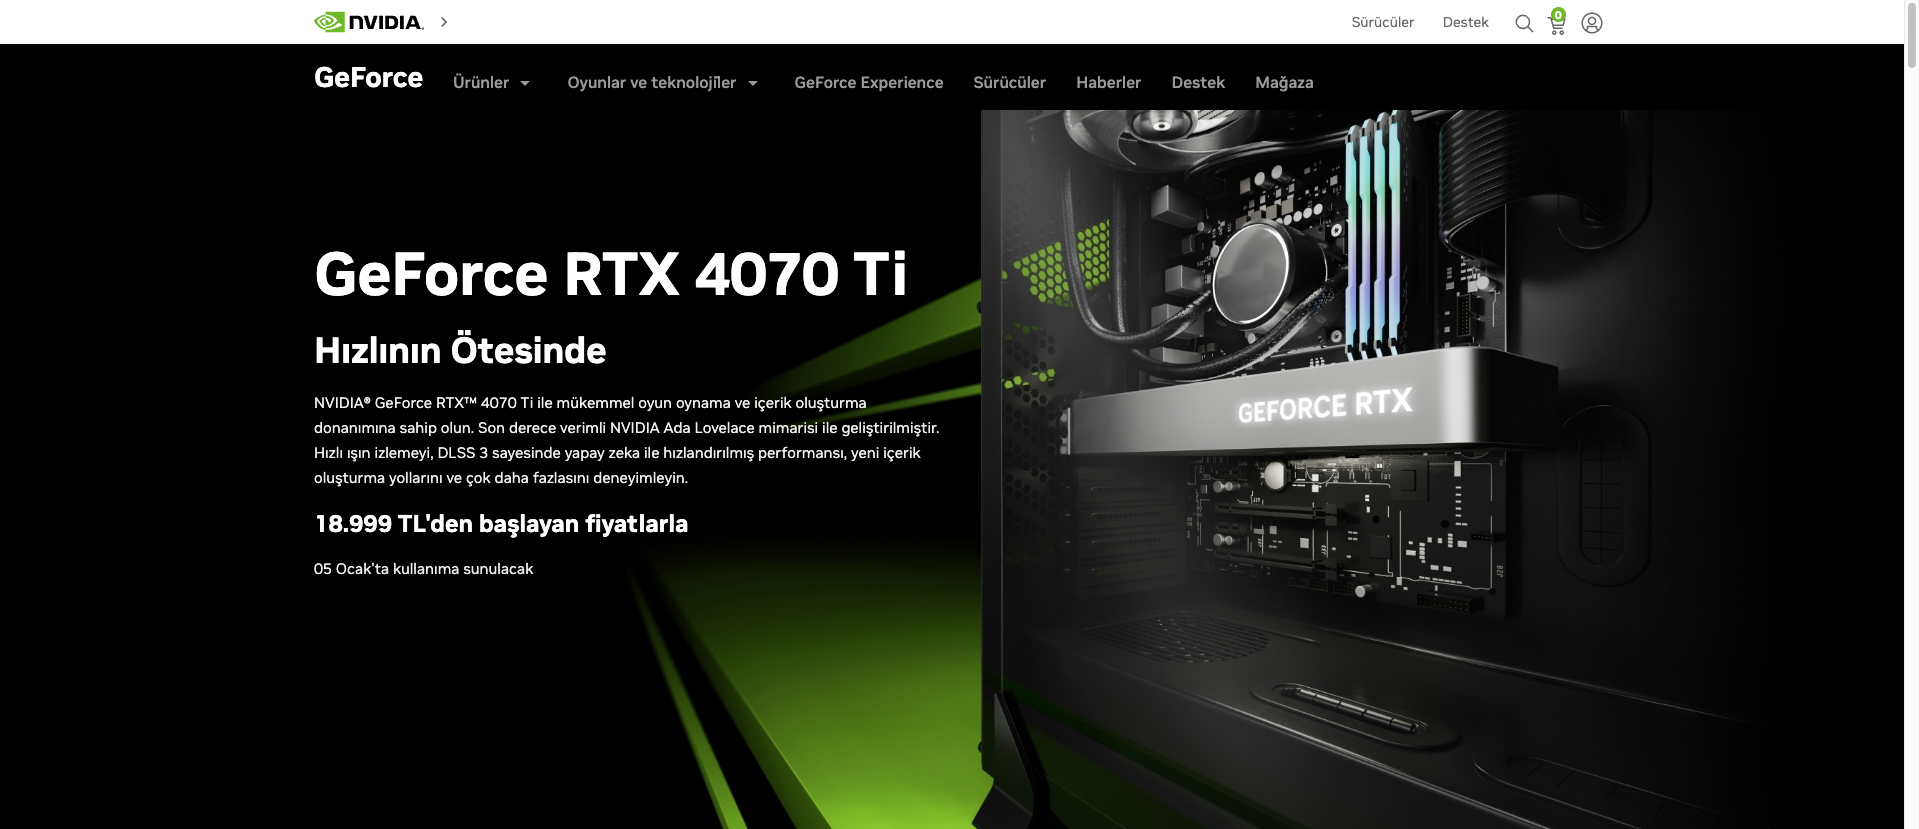The image size is (1919, 829).
Task: Open Sürücüler link in top bar
Action: pos(1383,22)
